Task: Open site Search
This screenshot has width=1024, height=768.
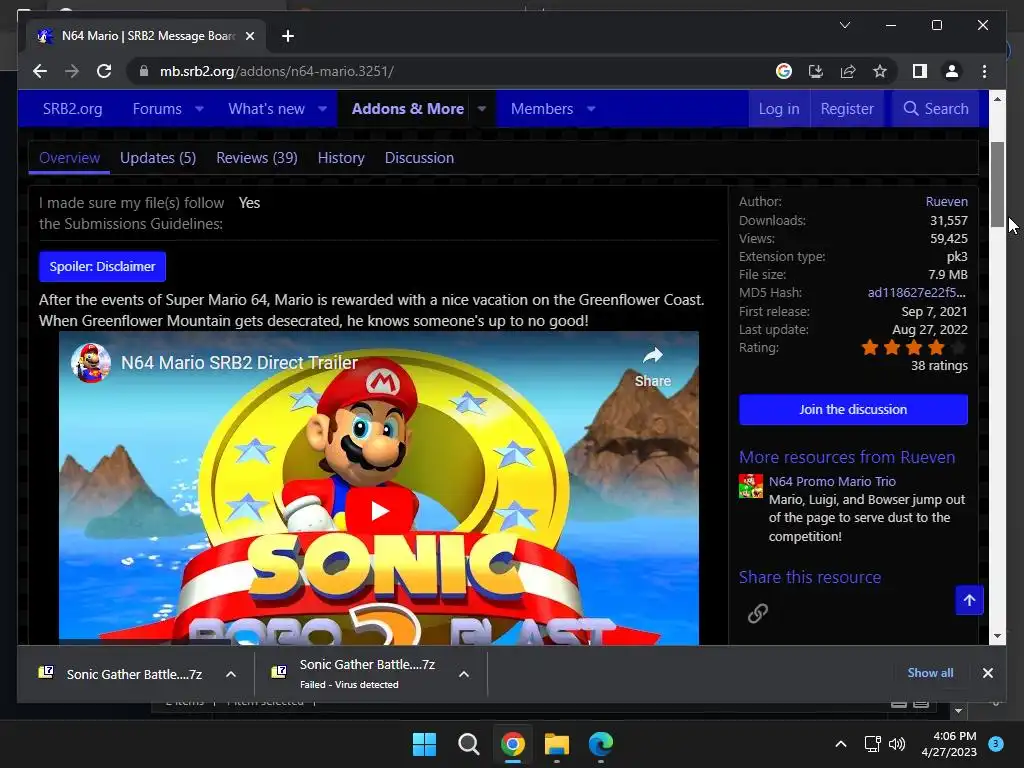Action: (x=935, y=109)
